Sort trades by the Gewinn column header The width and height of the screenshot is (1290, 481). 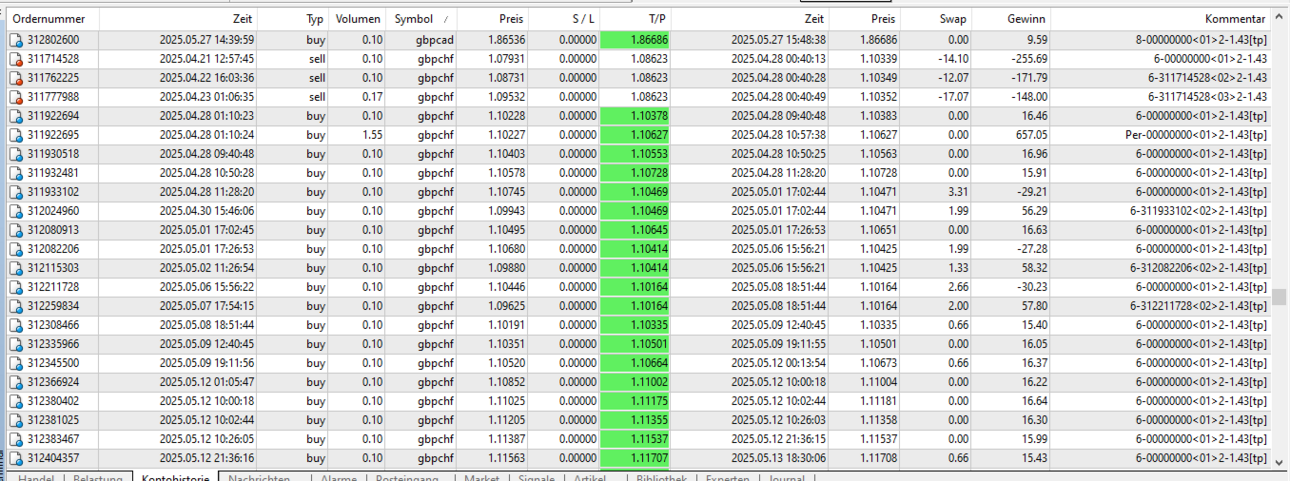coord(1013,19)
